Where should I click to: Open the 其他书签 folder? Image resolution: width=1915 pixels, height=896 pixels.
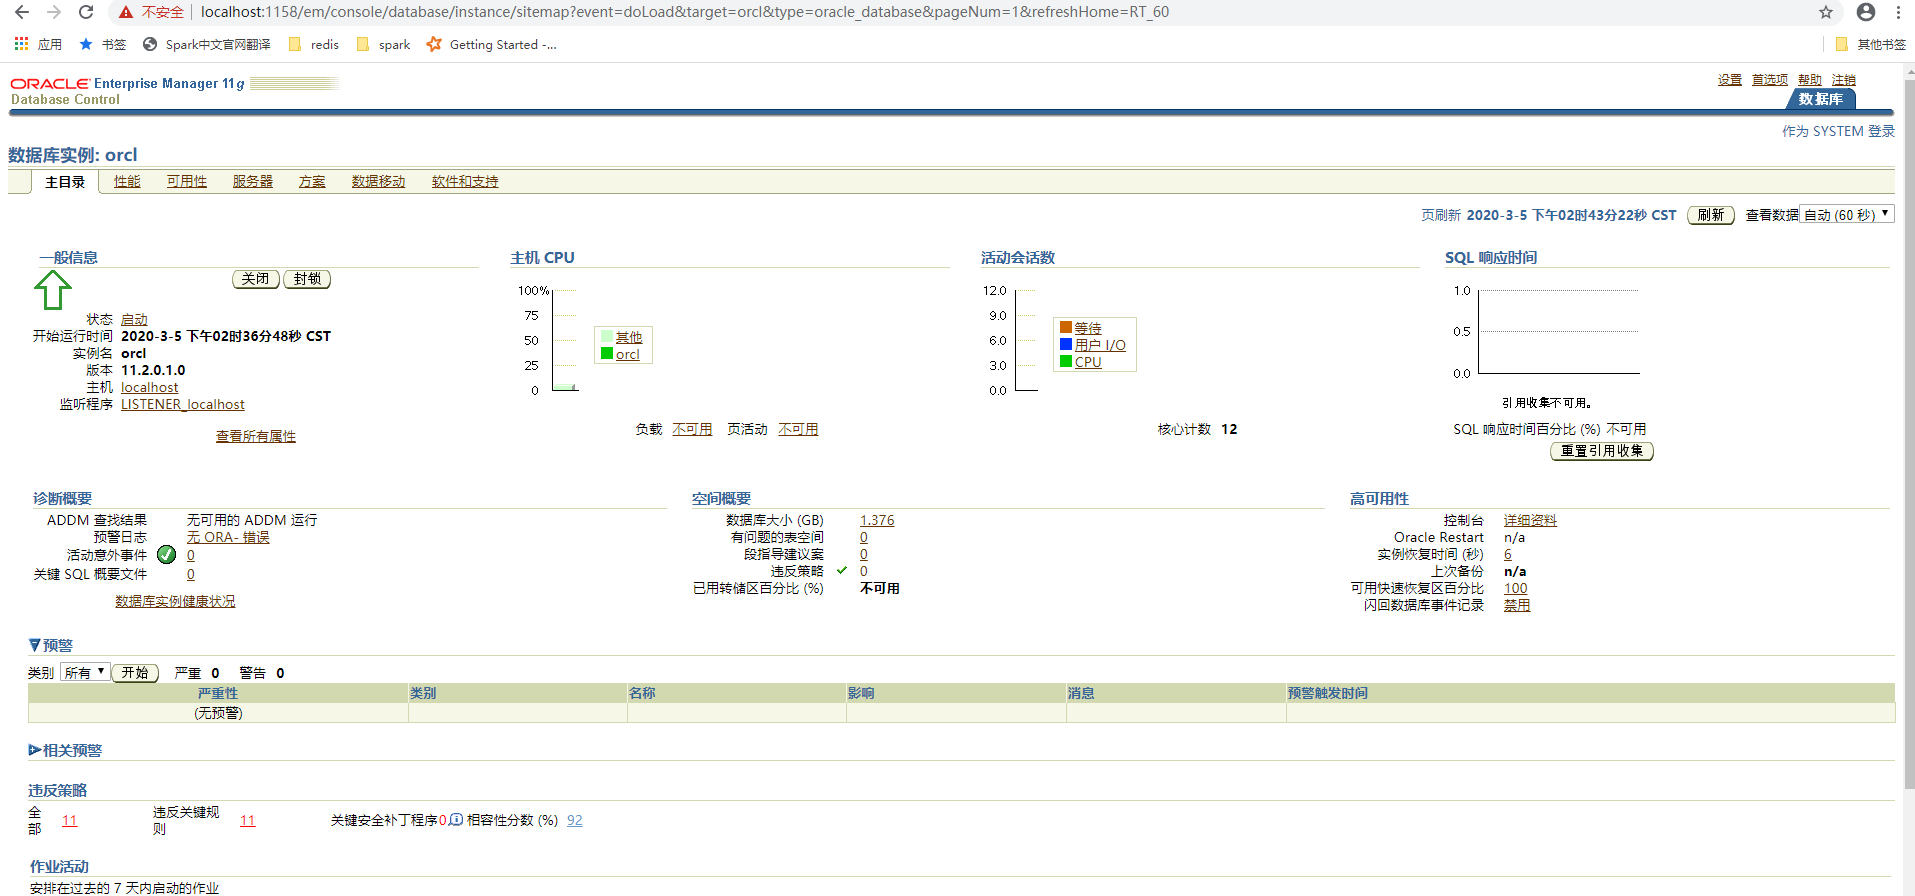(1870, 44)
